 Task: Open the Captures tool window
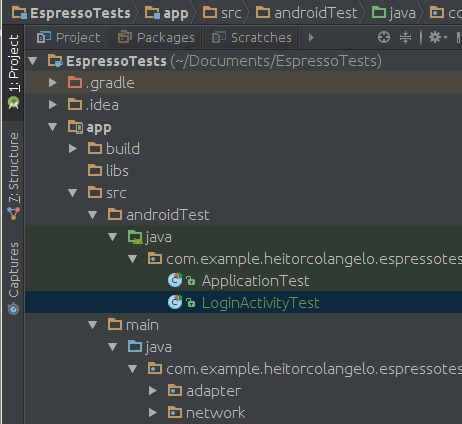pos(13,277)
